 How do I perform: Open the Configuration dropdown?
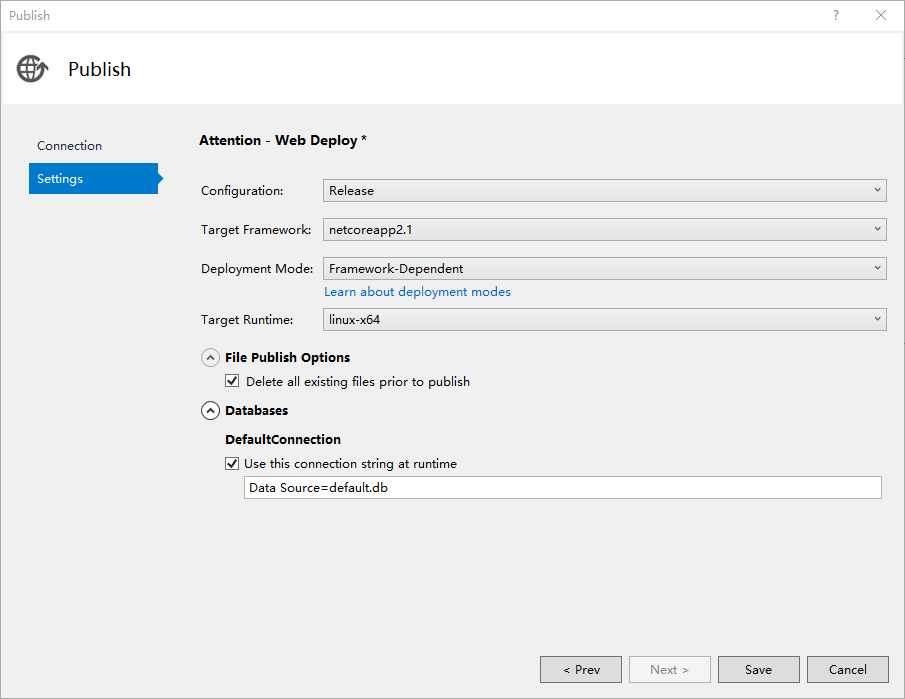point(604,190)
